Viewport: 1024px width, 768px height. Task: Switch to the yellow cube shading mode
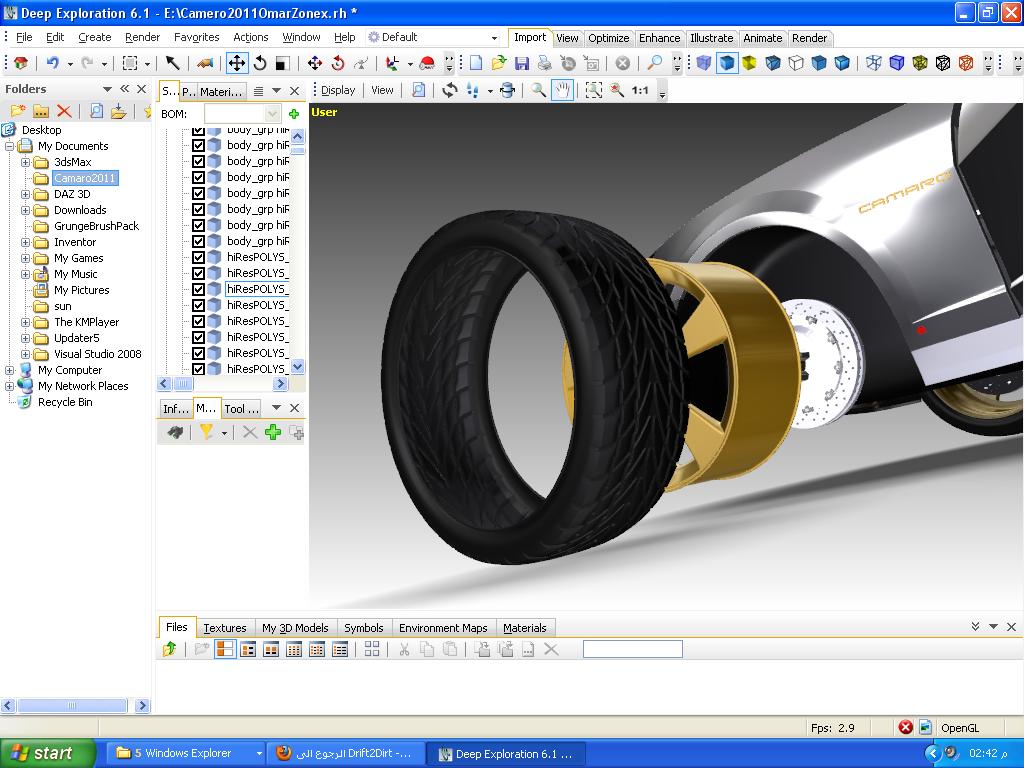(749, 63)
